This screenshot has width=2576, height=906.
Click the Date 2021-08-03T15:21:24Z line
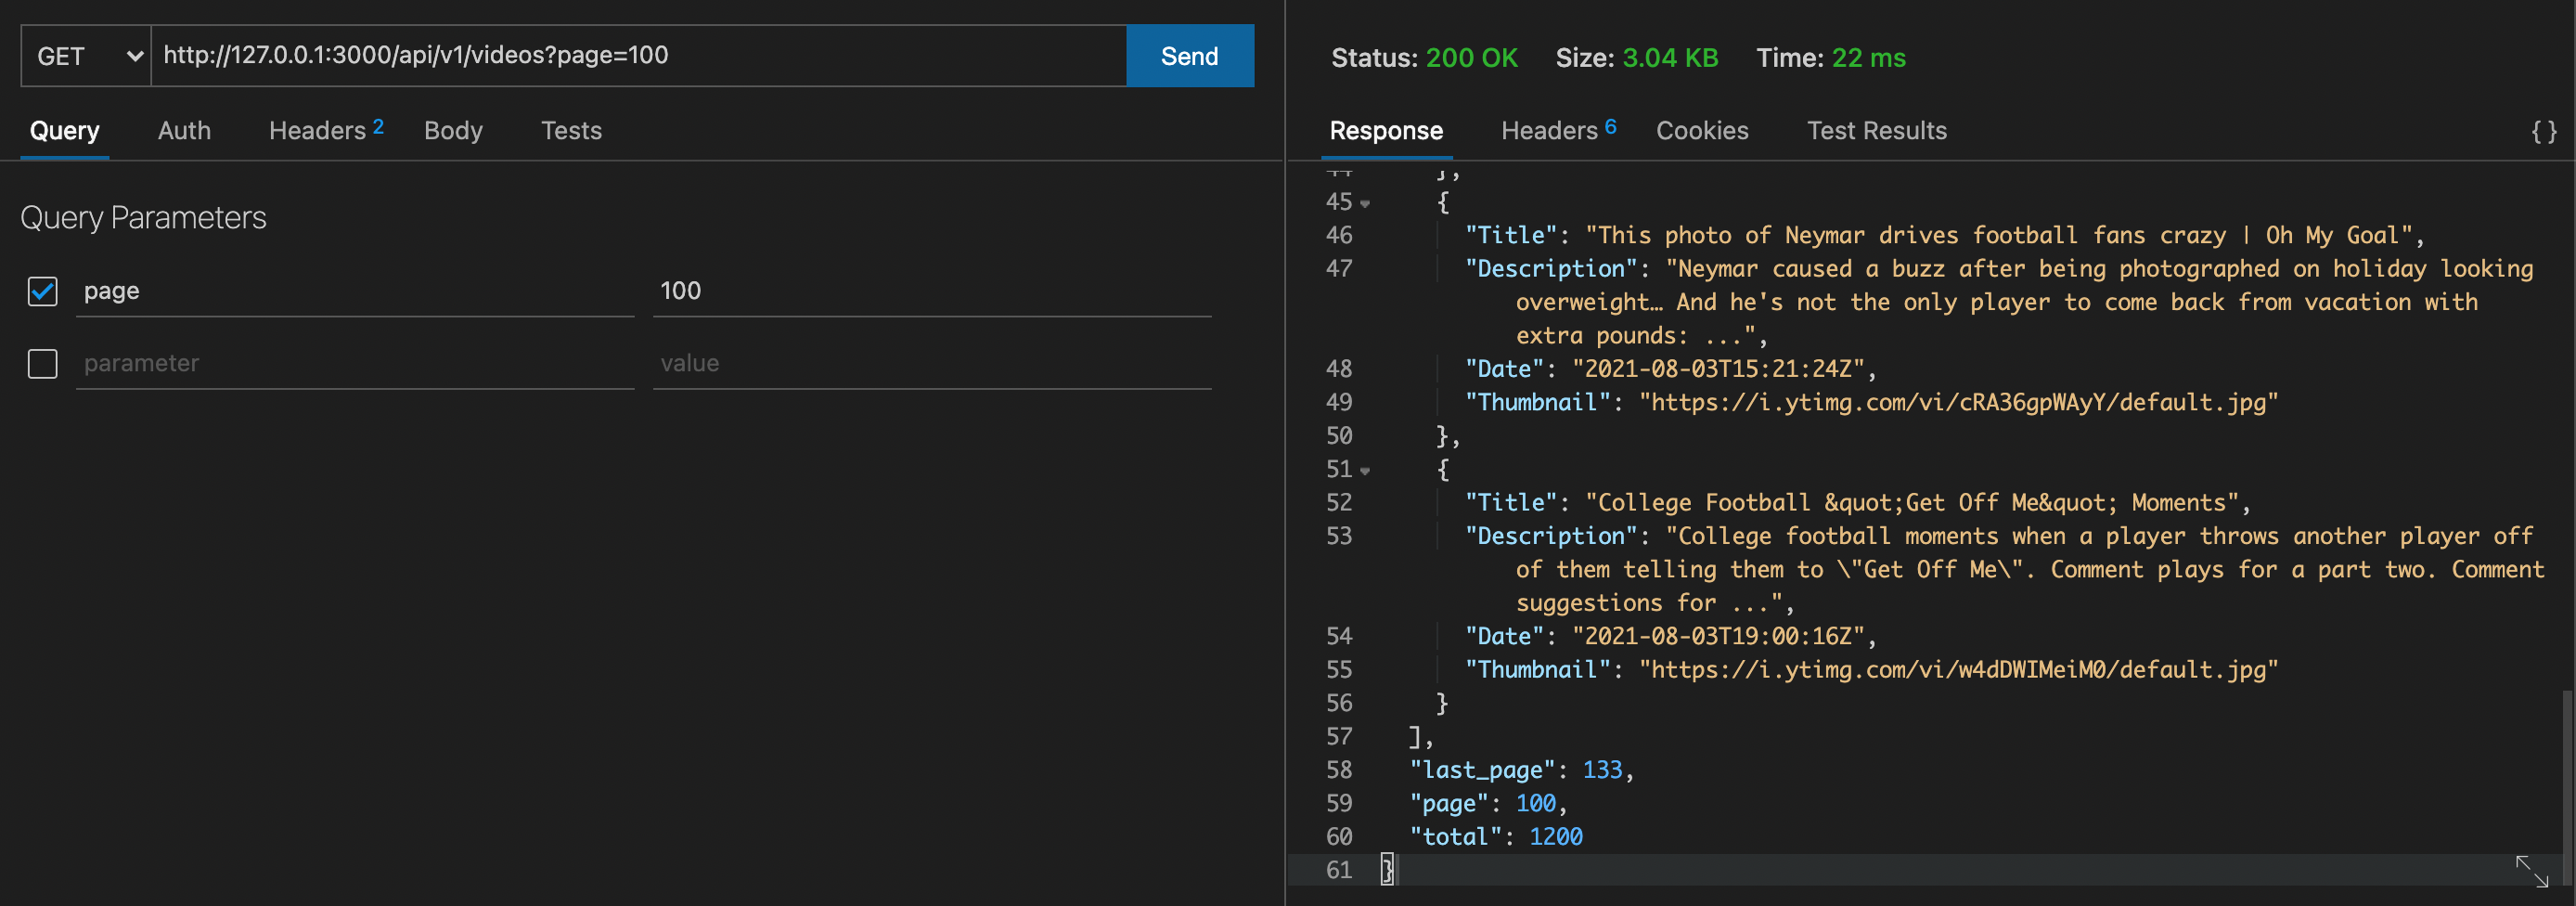coord(1670,369)
